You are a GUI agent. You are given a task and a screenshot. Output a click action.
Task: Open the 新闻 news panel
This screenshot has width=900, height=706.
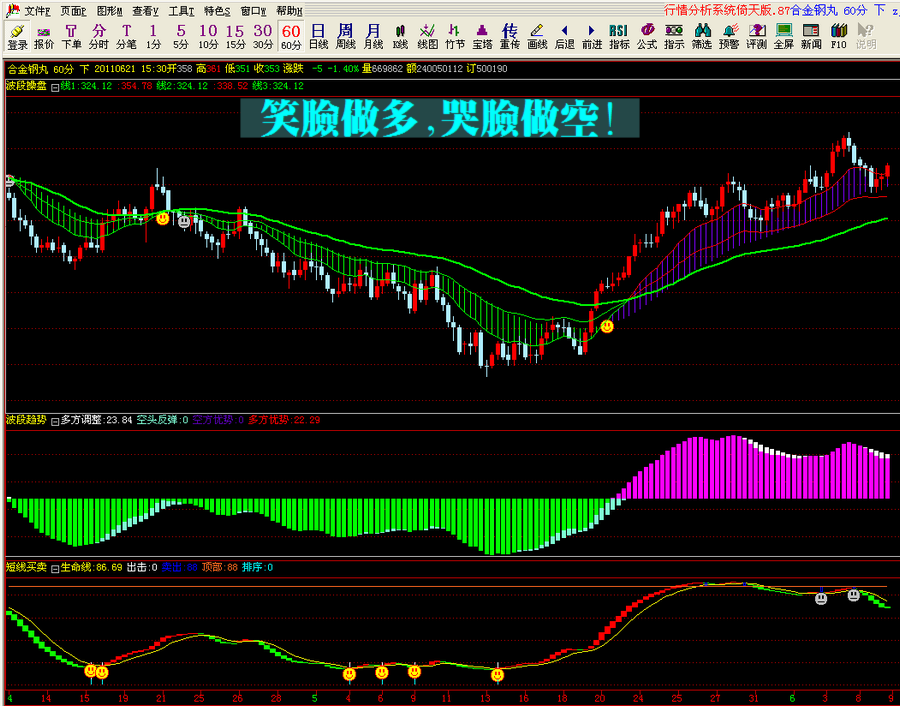pos(811,37)
